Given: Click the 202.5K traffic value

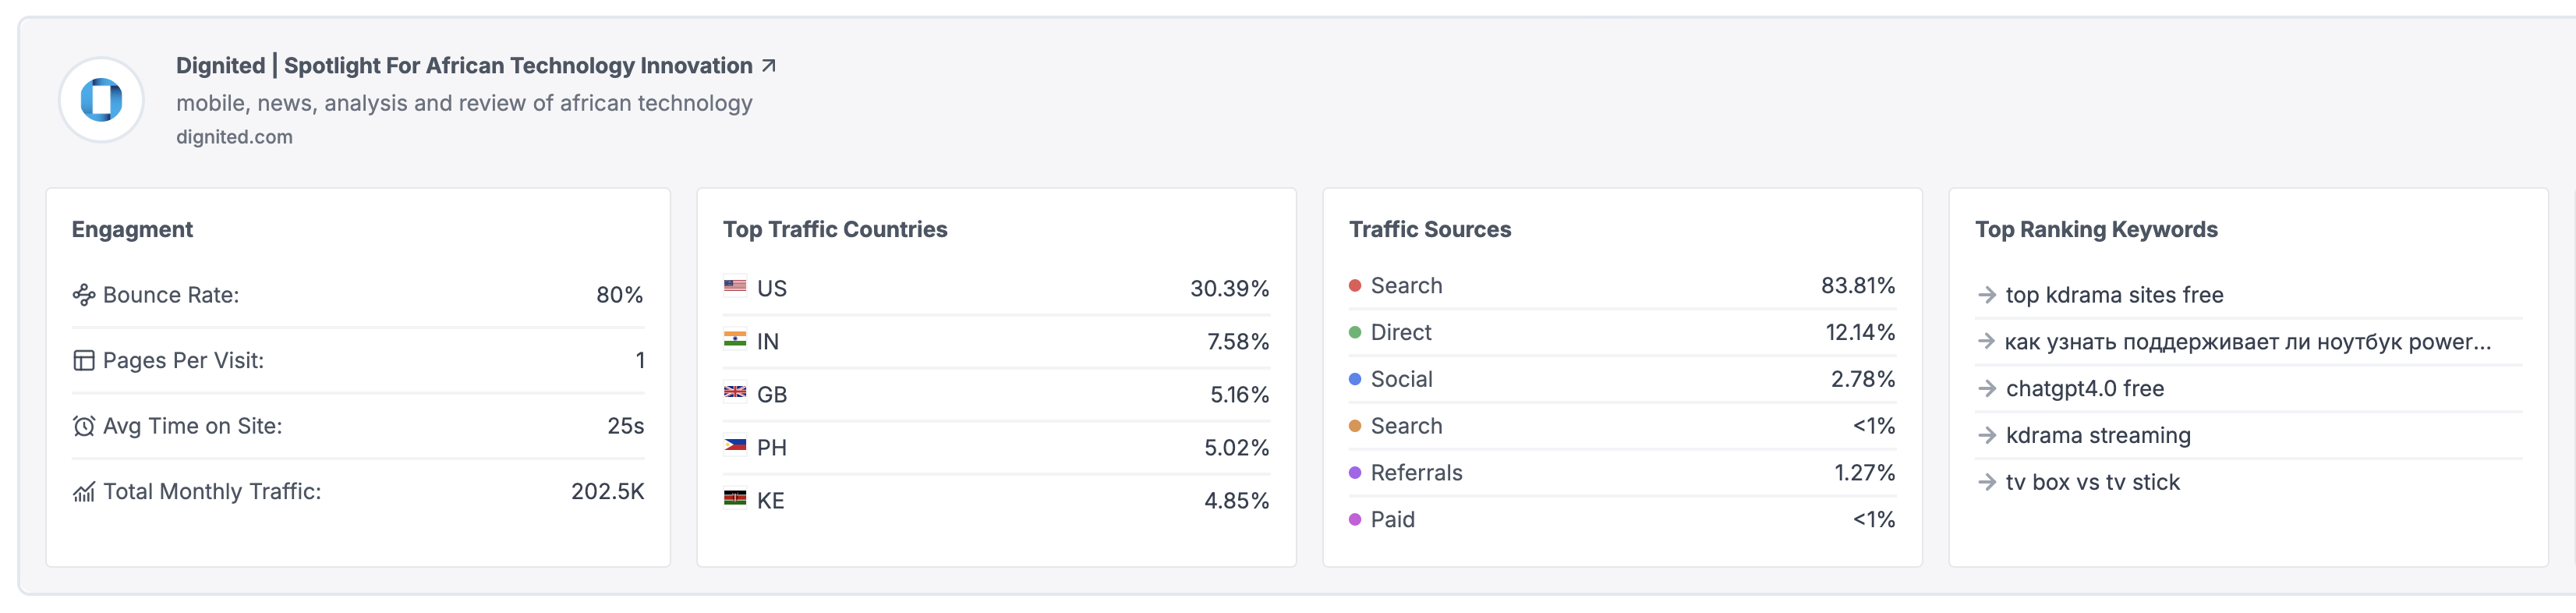Looking at the screenshot, I should click(608, 492).
